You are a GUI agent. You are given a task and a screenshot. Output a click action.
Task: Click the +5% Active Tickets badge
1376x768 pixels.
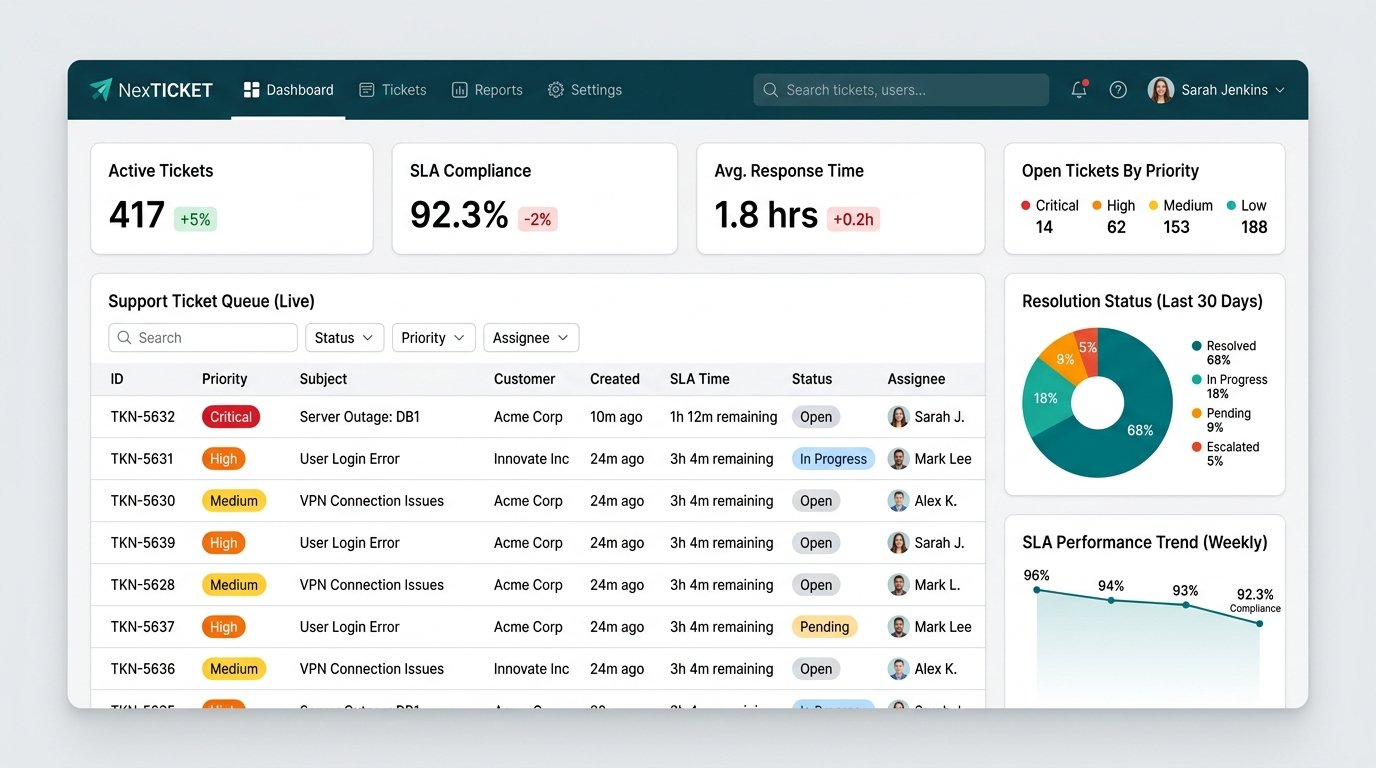(195, 219)
